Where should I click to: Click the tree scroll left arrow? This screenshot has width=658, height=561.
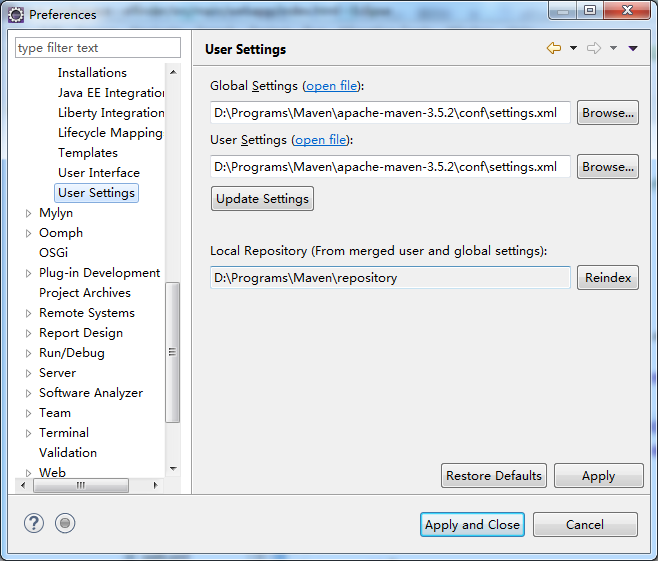coord(24,485)
